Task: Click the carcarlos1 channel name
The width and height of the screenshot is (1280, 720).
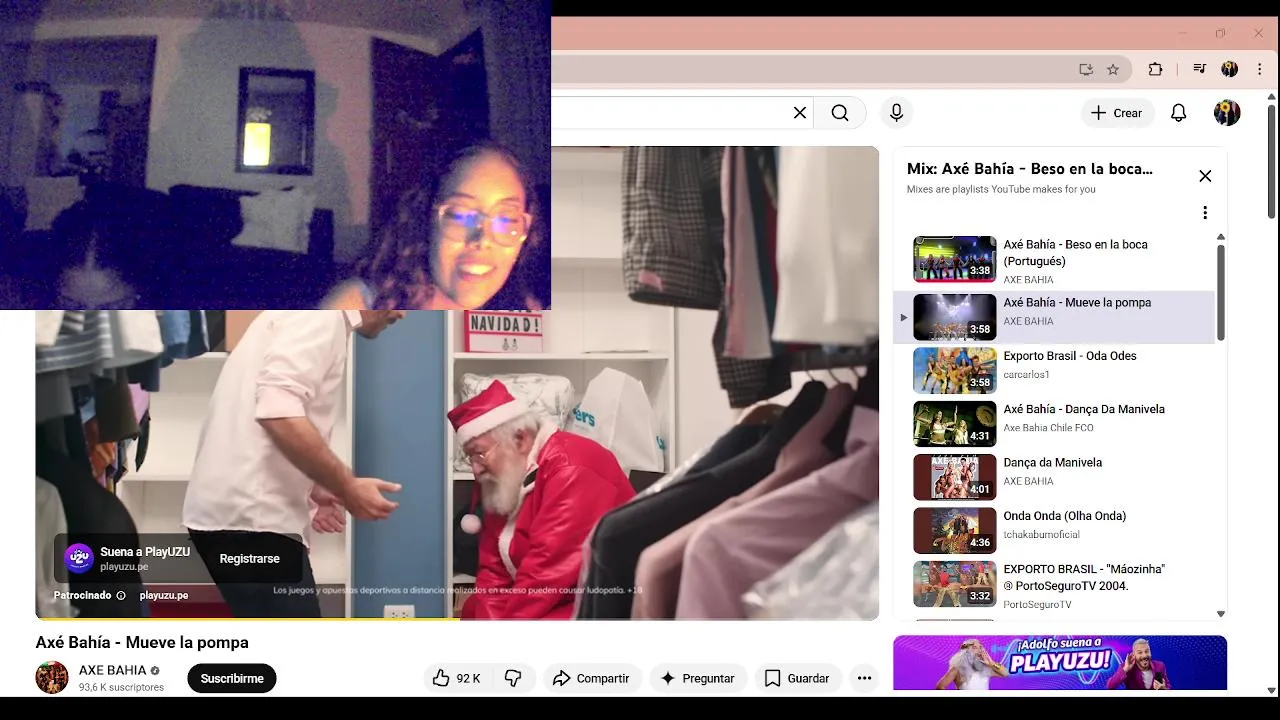Action: [x=1026, y=375]
